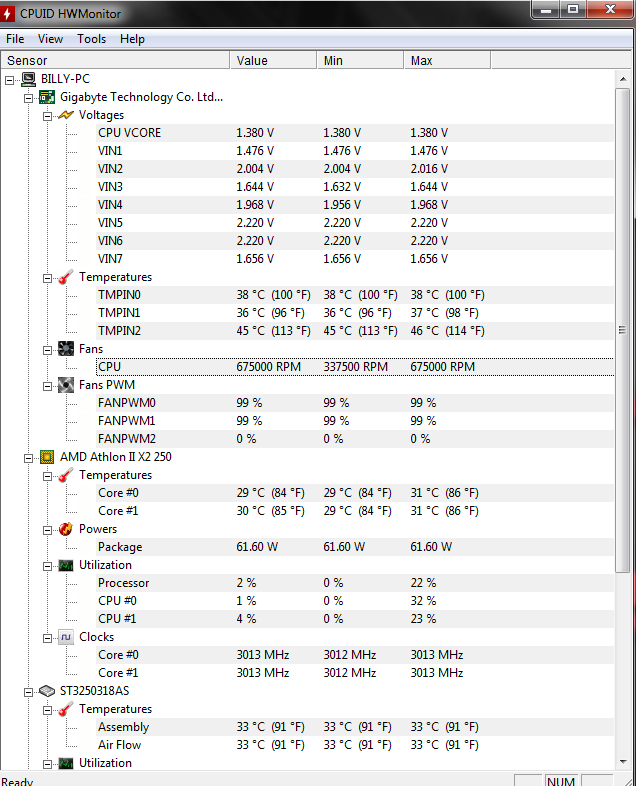This screenshot has height=786, width=636.
Task: Click the vertical scrollbar thumb
Action: point(622,330)
